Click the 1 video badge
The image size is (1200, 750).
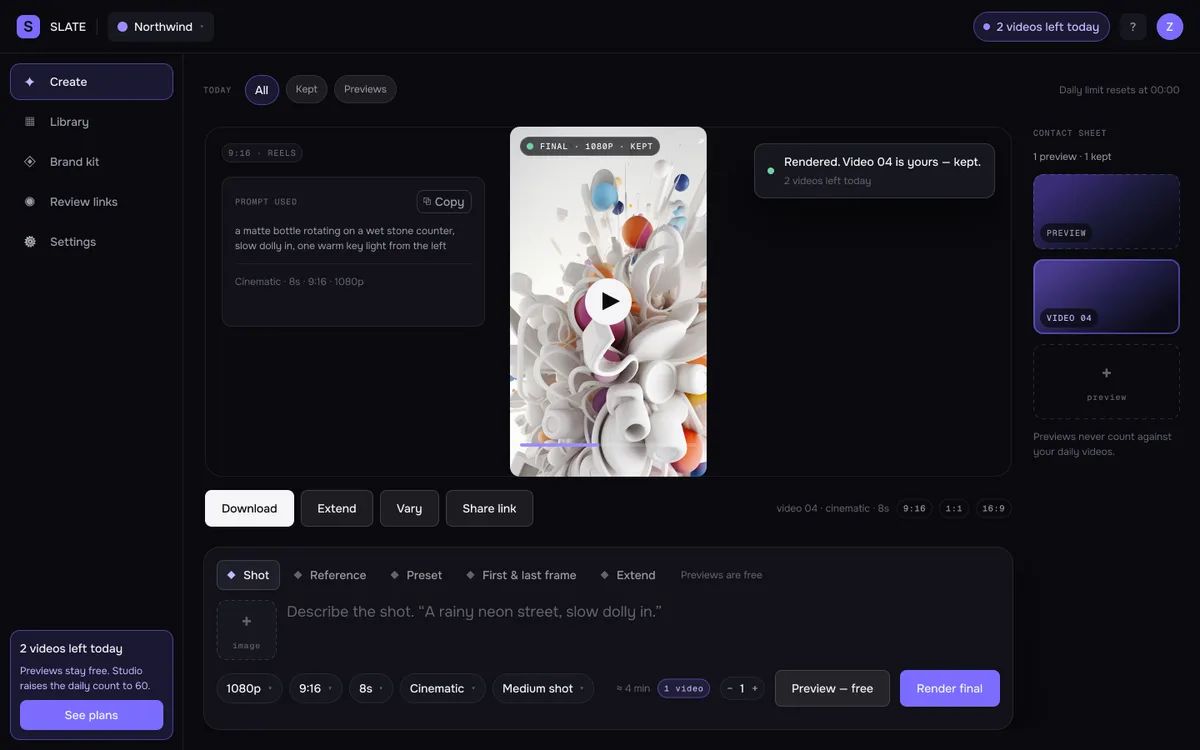click(x=684, y=688)
